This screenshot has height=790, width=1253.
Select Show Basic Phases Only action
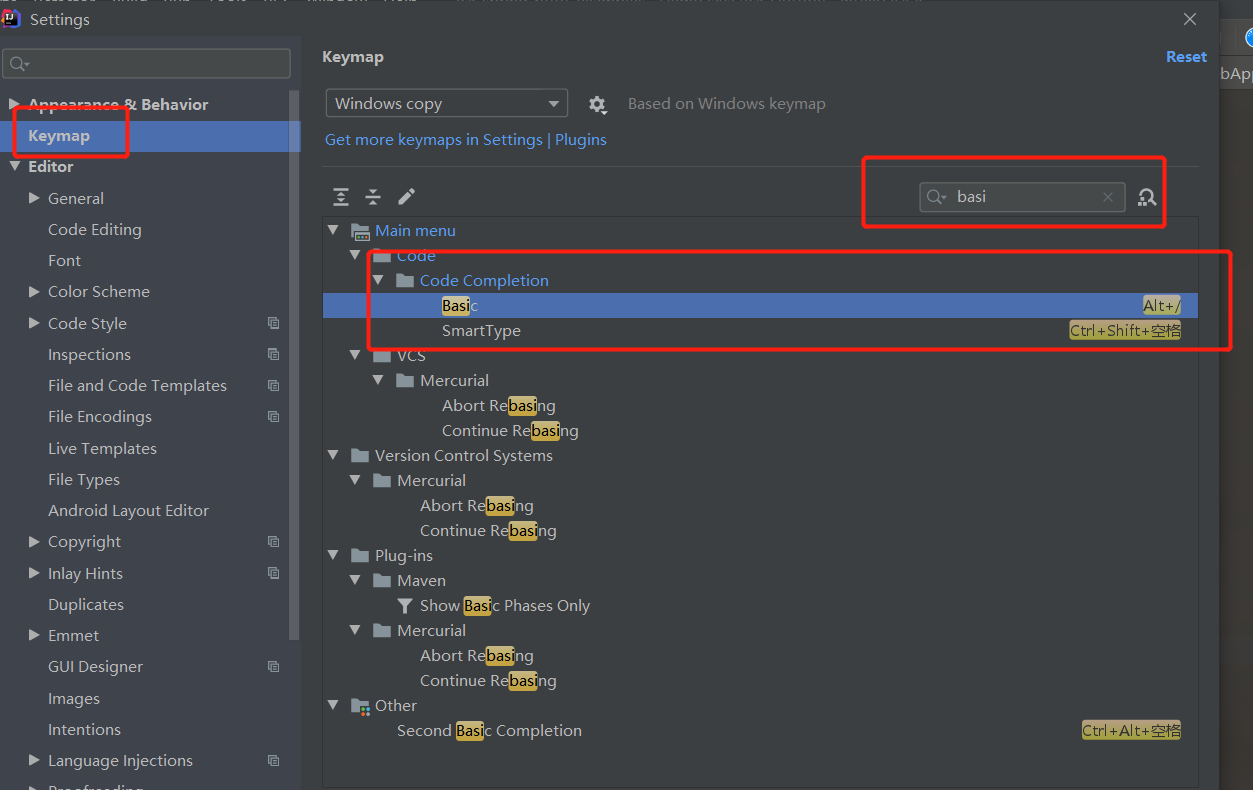click(x=760, y=606)
